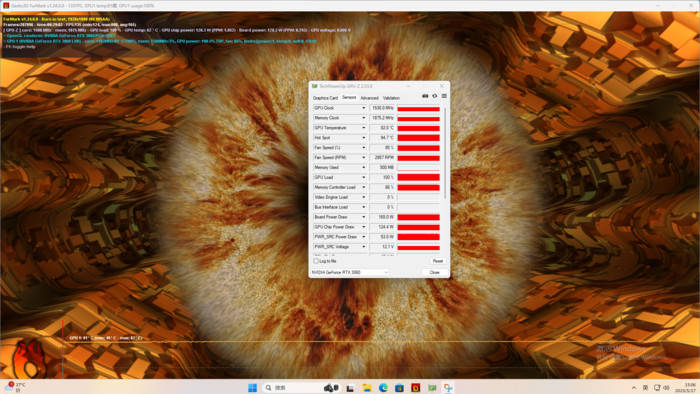Open the Task View taskbar icon

click(350, 387)
